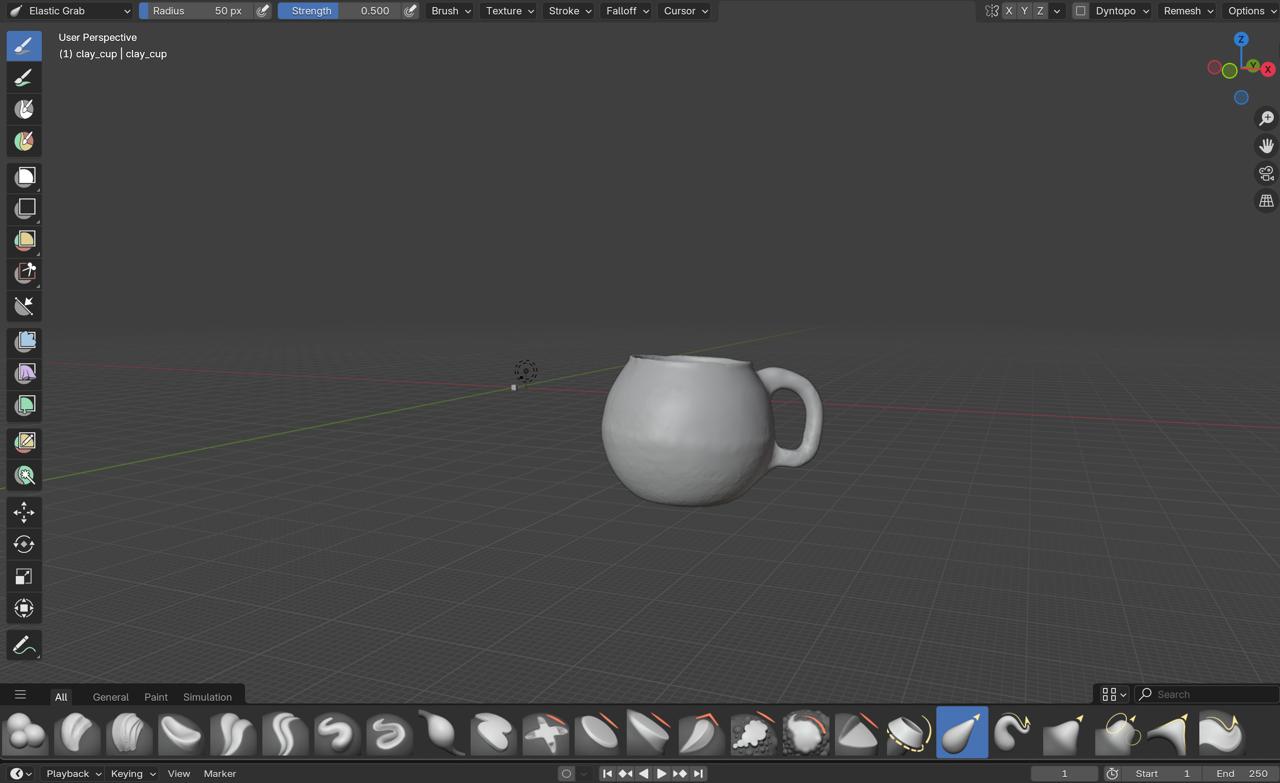
Task: Select the Box Face Set tool
Action: click(24, 240)
